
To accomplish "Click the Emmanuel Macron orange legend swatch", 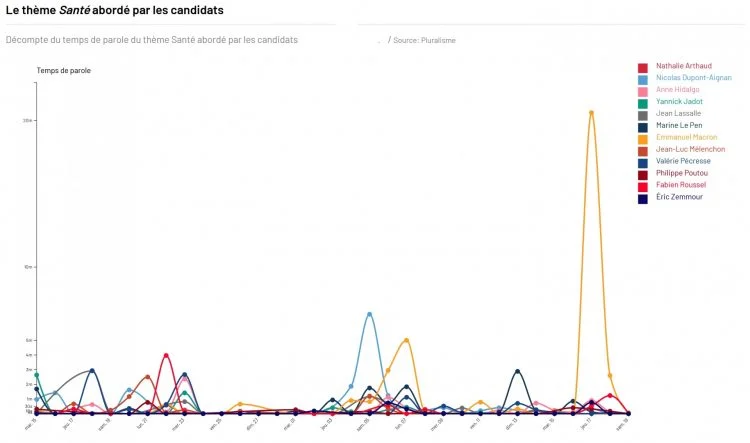I will [x=642, y=140].
